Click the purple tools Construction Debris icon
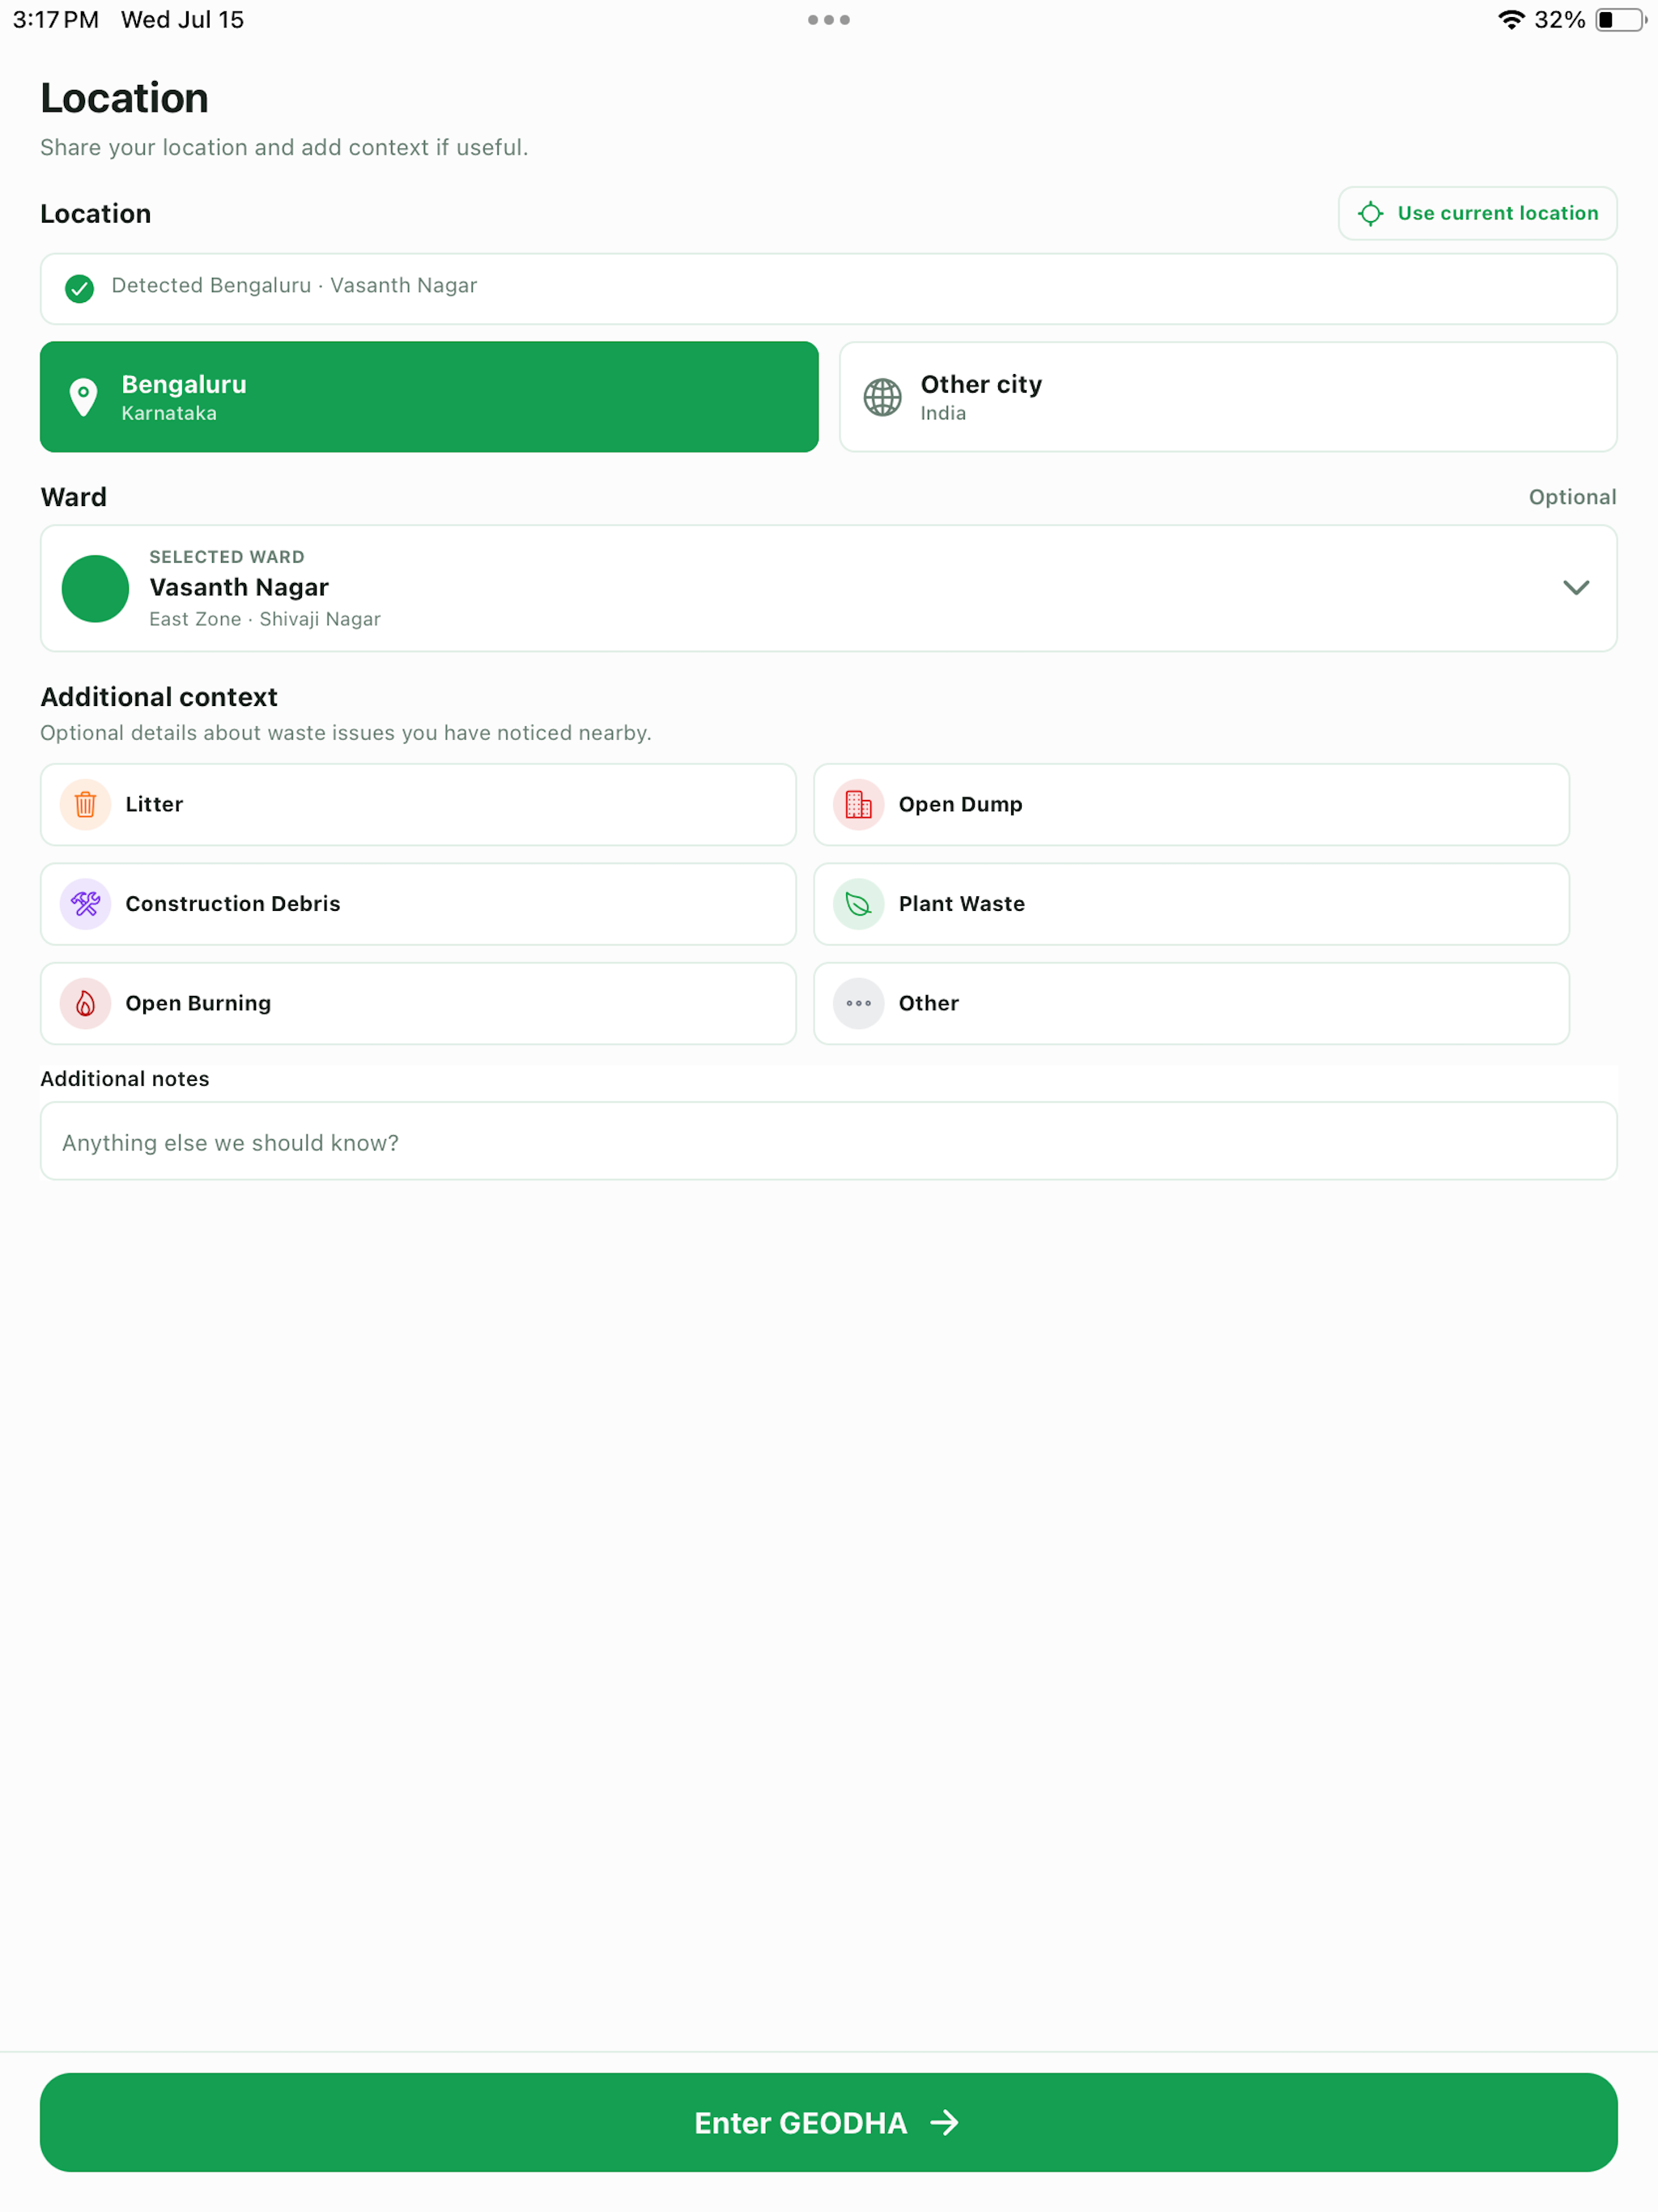The height and width of the screenshot is (2212, 1658). pos(86,904)
